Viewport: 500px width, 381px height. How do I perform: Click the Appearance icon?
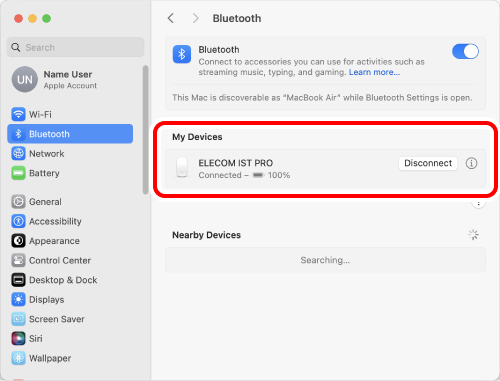(x=18, y=241)
